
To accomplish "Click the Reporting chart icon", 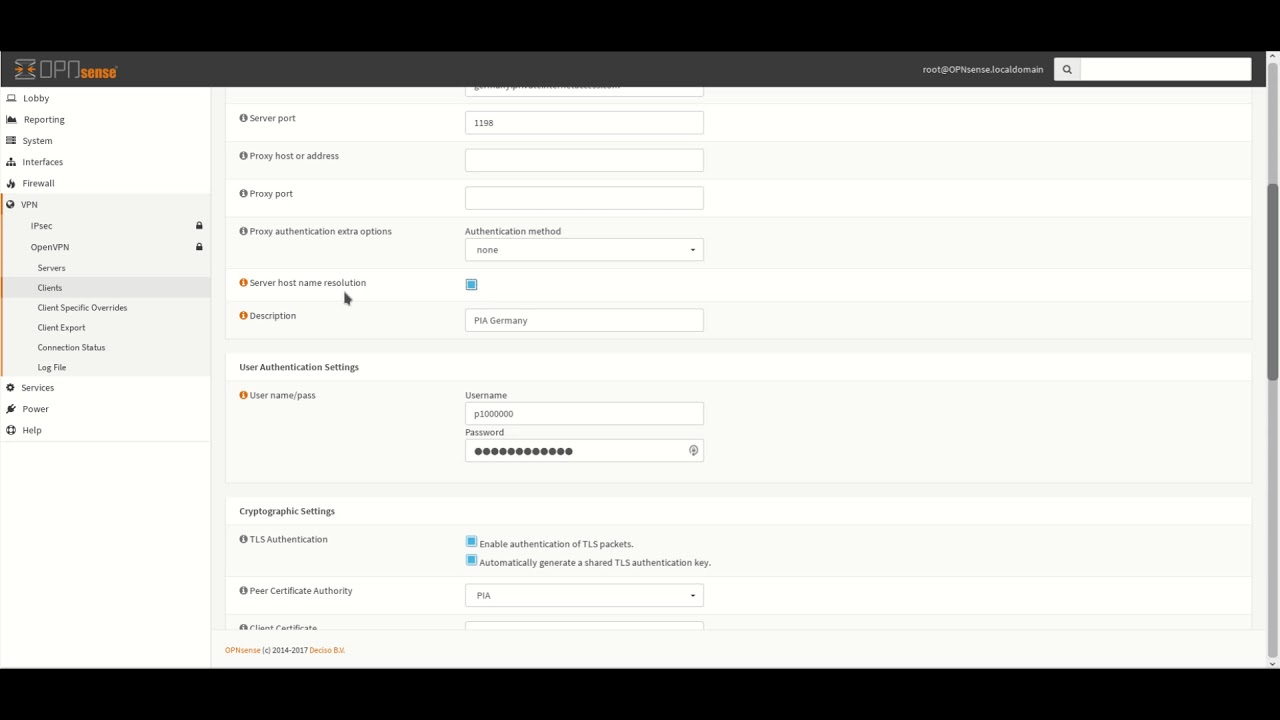I will (11, 119).
